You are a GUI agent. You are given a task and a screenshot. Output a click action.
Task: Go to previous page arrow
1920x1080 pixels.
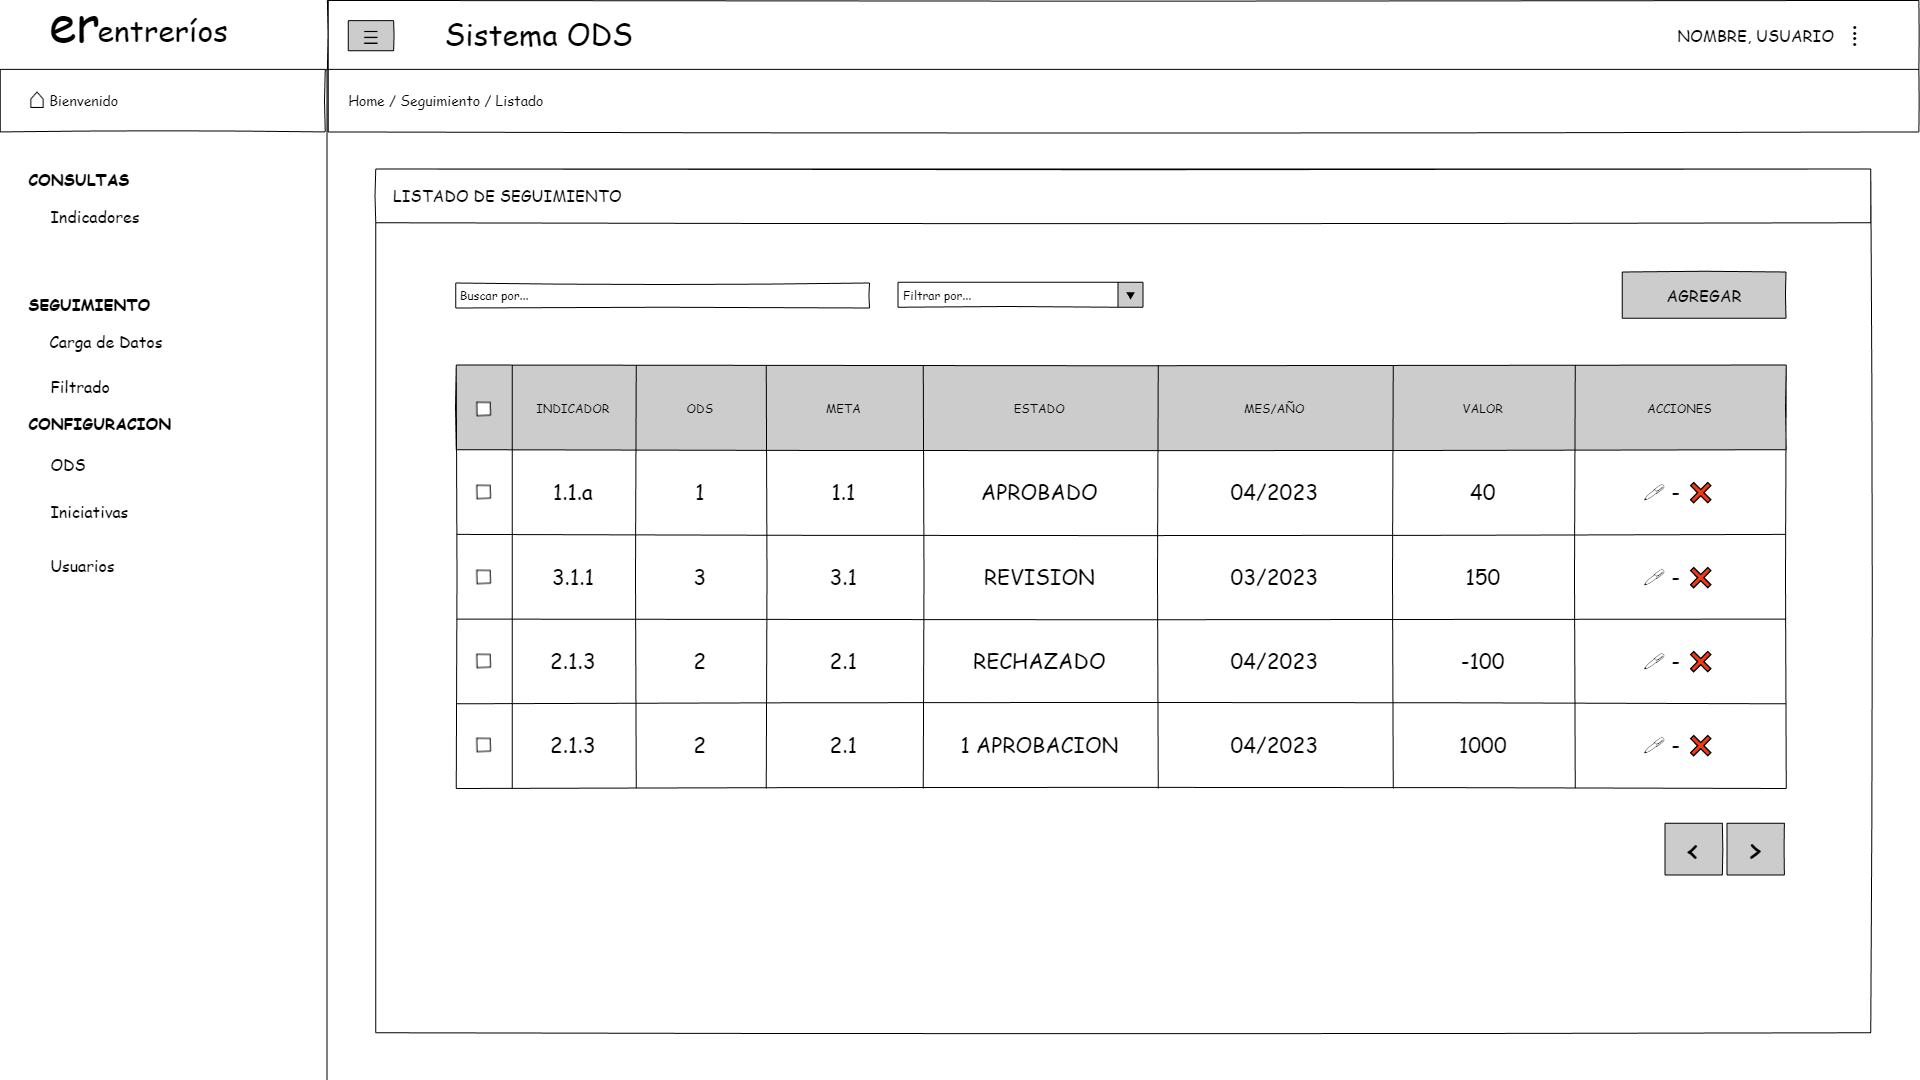click(x=1693, y=850)
